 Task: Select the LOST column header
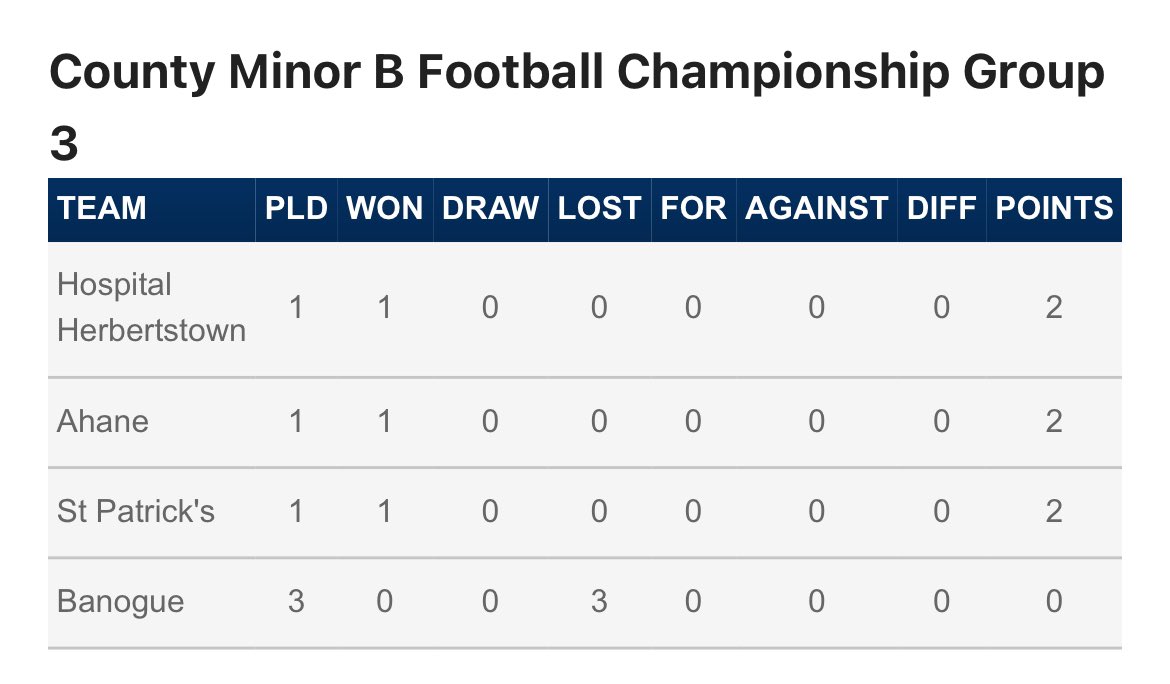(599, 208)
